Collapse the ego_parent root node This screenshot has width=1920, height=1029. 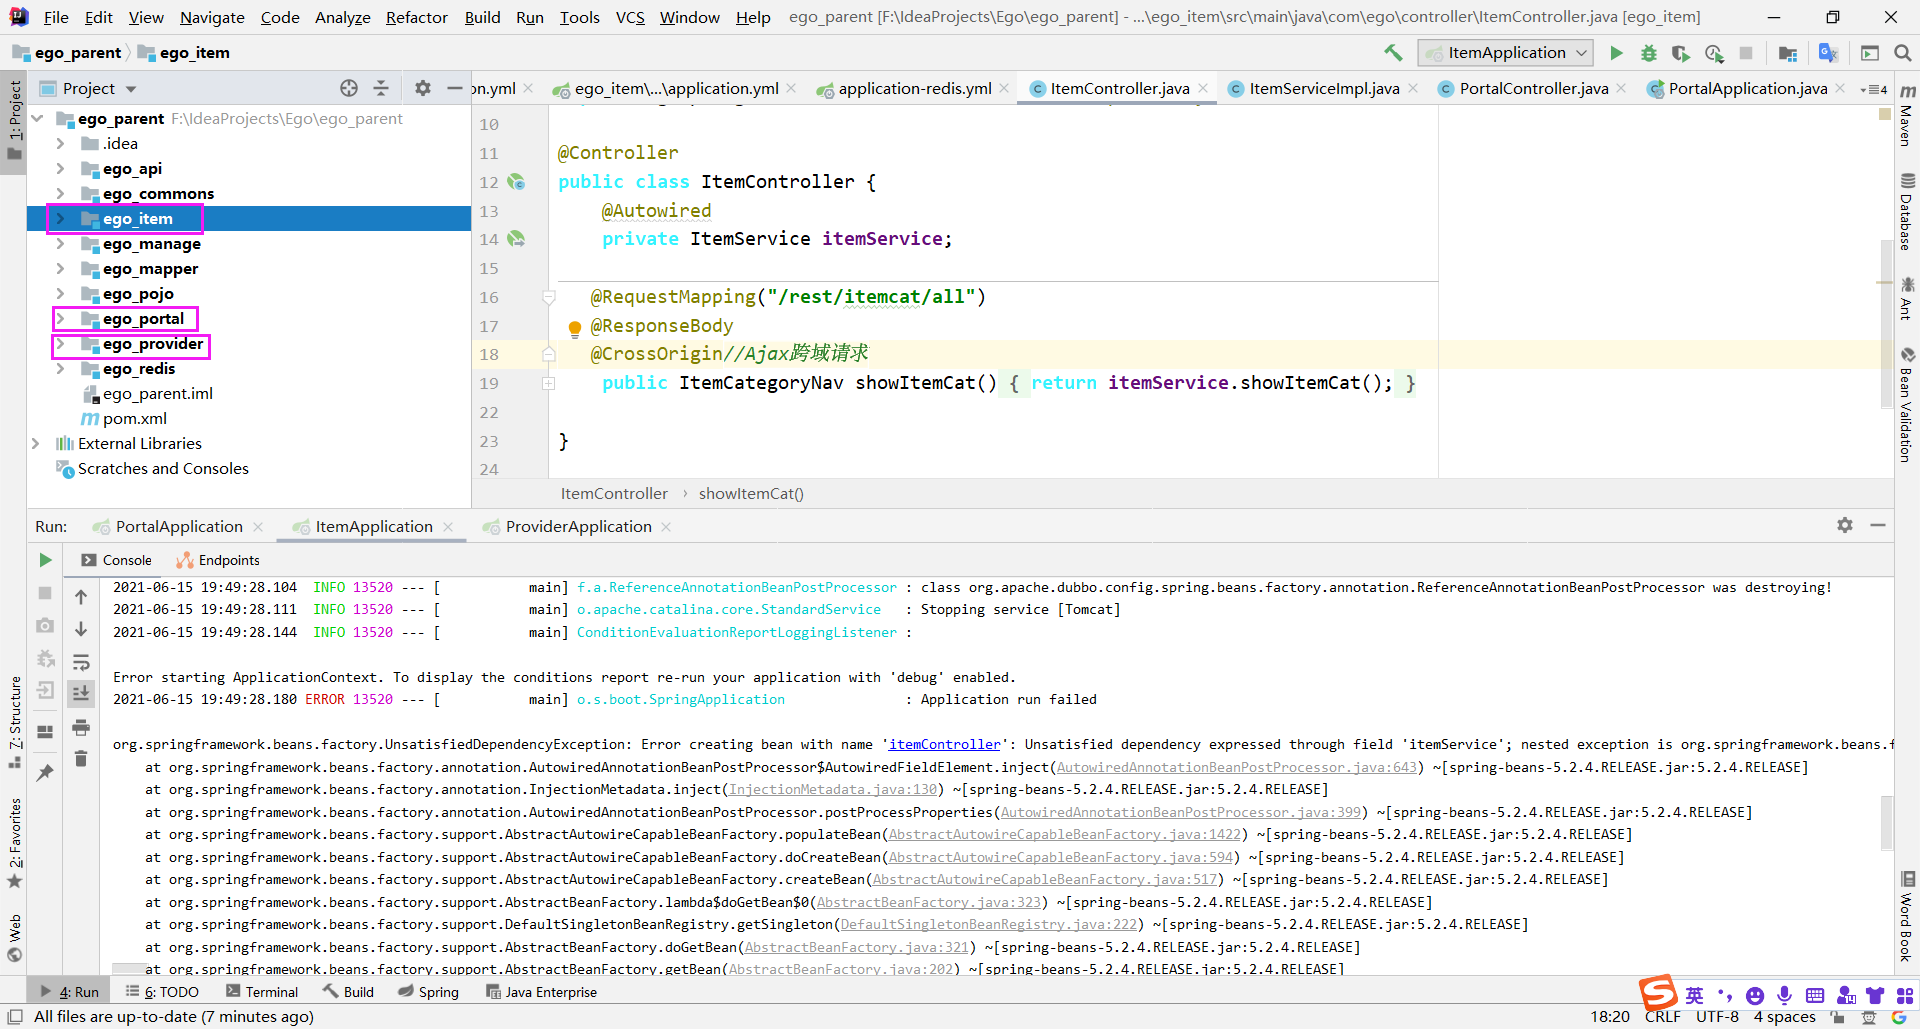pos(37,119)
